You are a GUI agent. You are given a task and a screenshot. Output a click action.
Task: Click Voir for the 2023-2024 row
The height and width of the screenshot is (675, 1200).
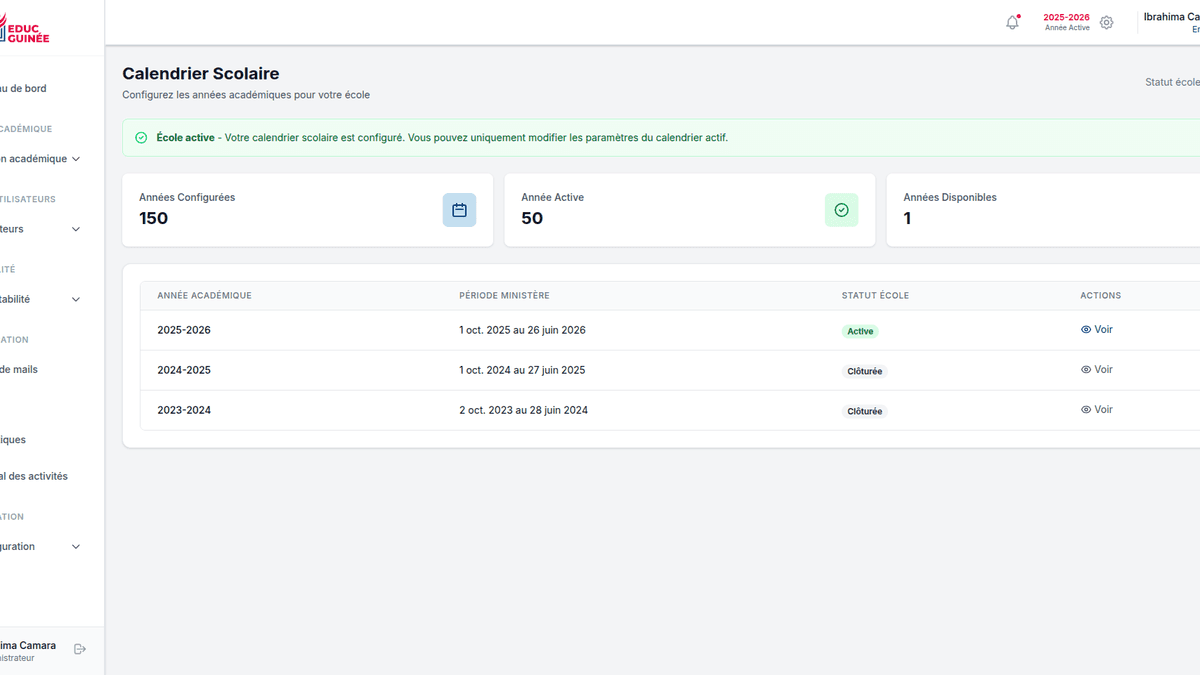tap(1096, 410)
